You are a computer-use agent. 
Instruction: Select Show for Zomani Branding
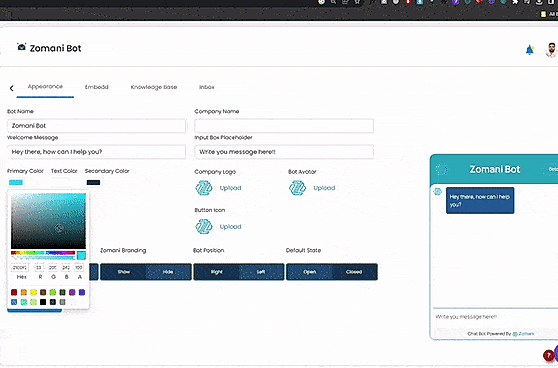coord(123,272)
